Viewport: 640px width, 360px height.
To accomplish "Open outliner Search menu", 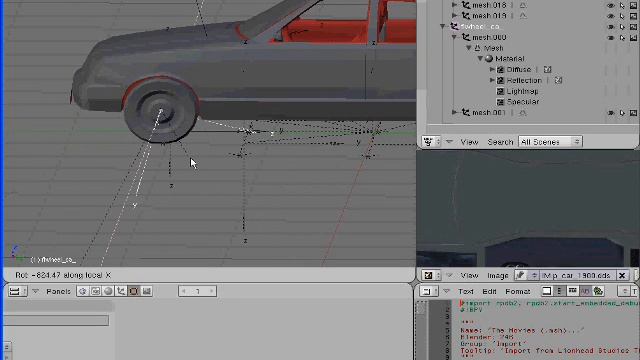I will click(x=500, y=142).
